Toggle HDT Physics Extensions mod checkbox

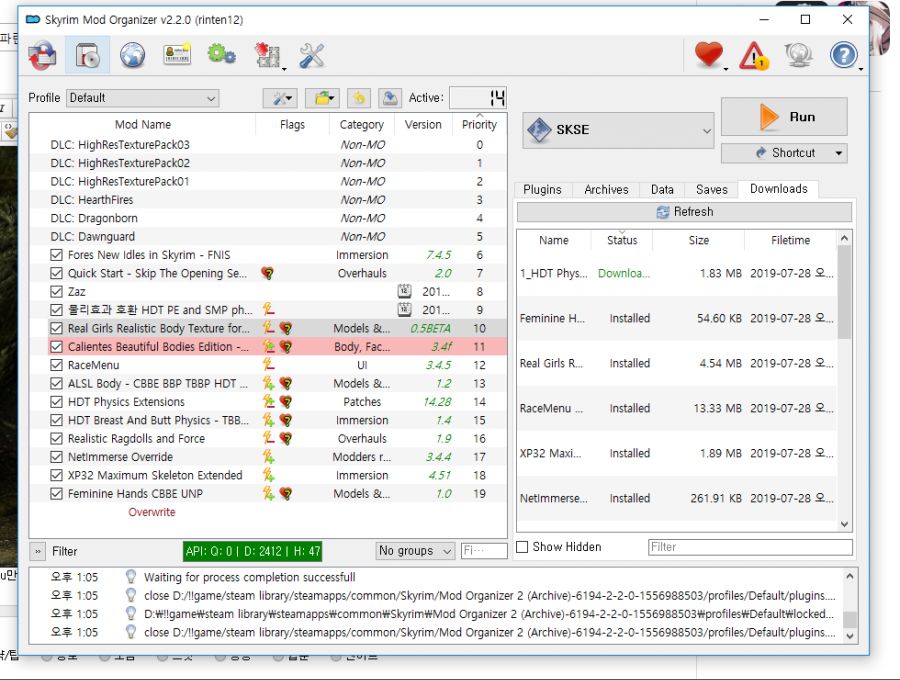click(57, 402)
